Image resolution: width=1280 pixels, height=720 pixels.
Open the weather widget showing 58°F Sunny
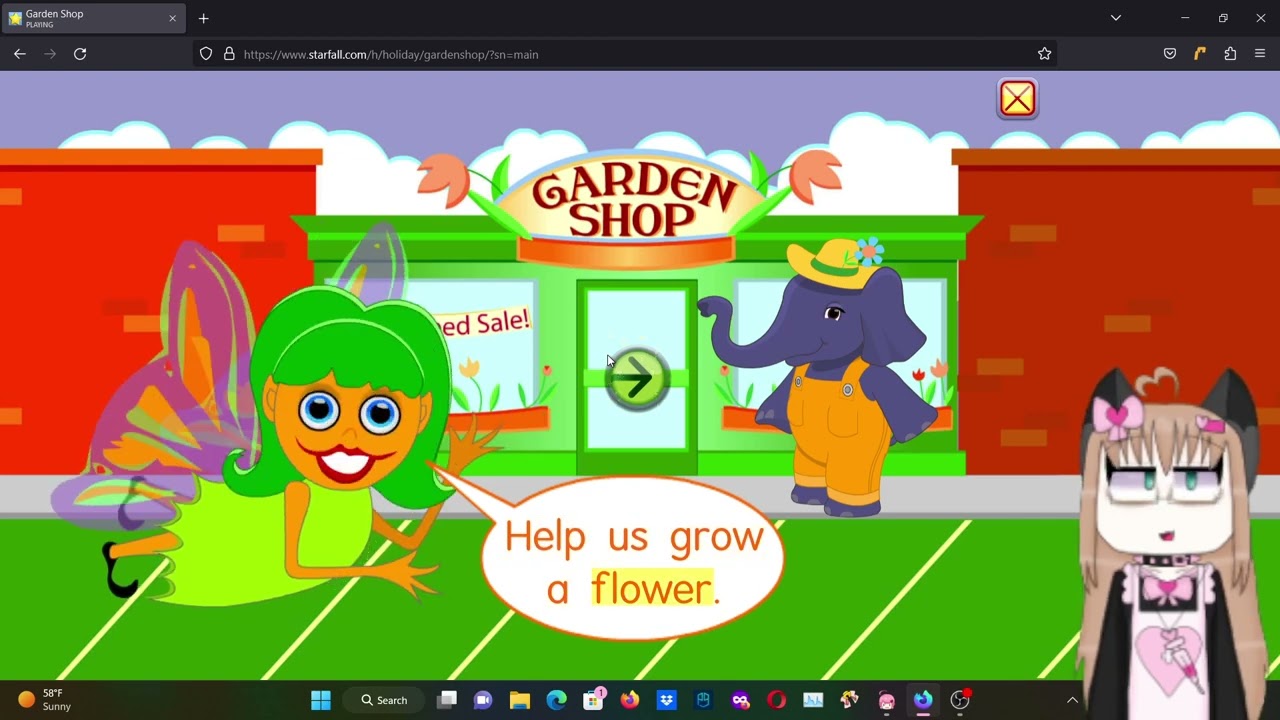(45, 700)
